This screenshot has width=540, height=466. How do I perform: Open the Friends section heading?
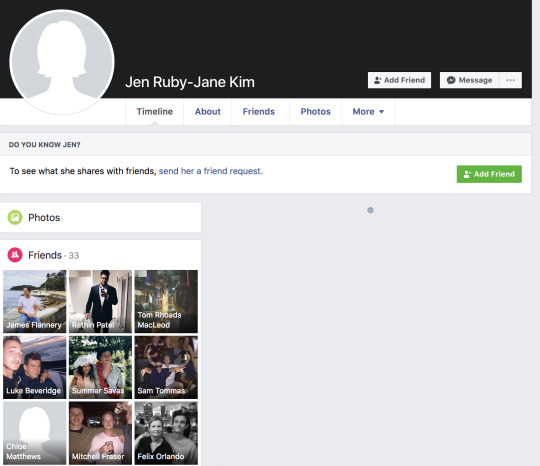point(45,255)
